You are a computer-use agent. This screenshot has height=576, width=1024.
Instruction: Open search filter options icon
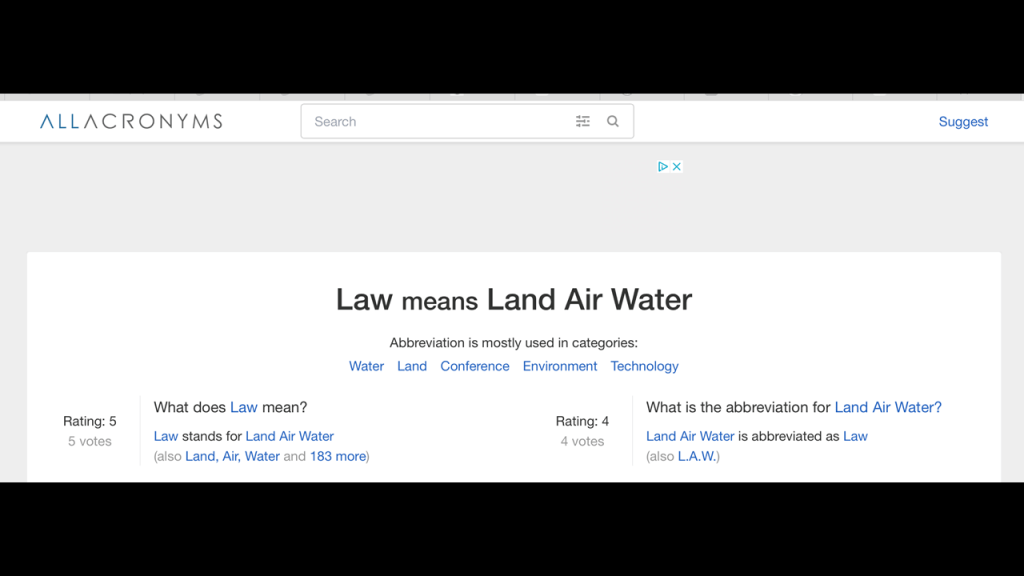tap(583, 122)
